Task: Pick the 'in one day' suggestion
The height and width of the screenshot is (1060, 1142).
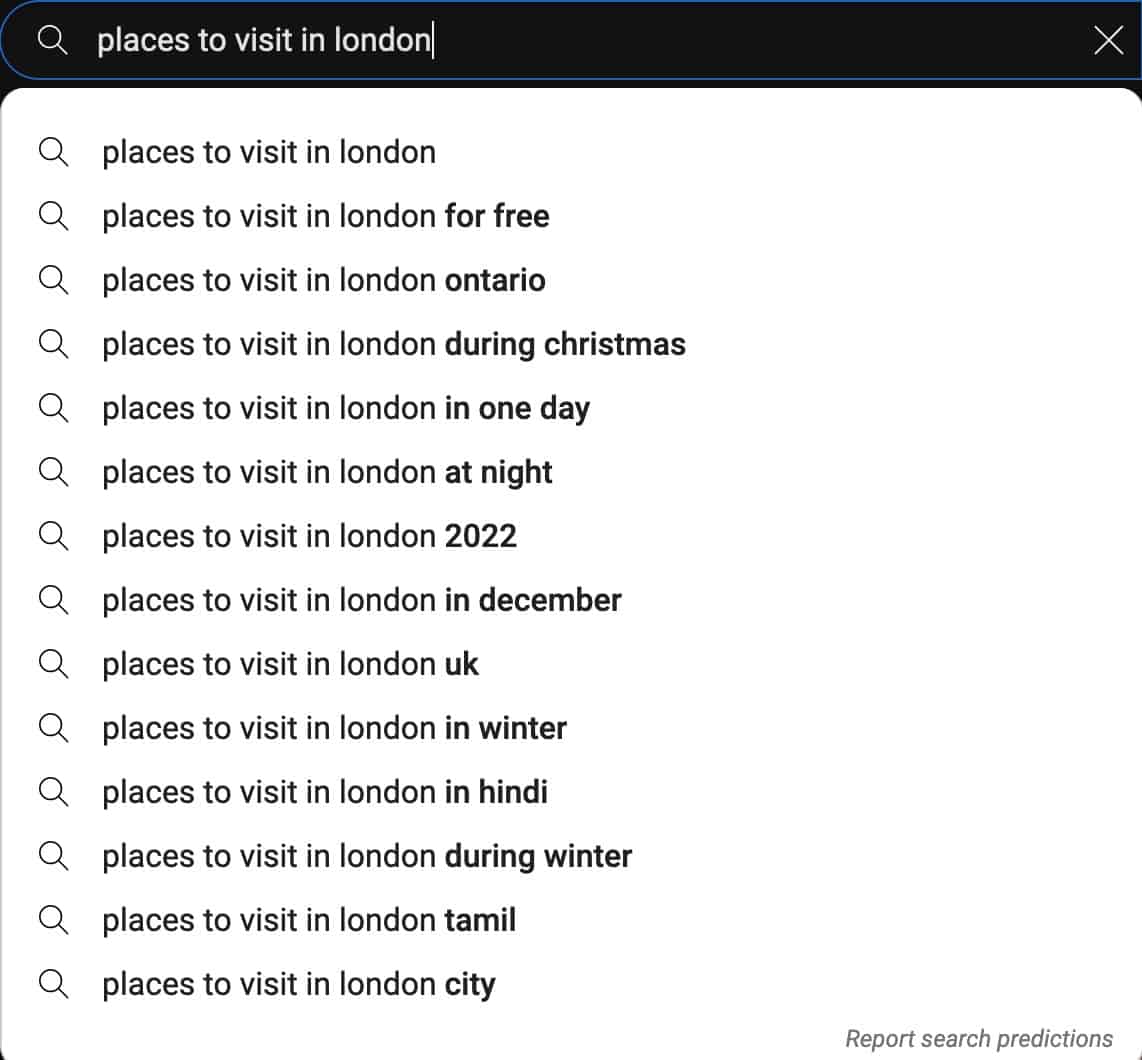Action: tap(571, 408)
